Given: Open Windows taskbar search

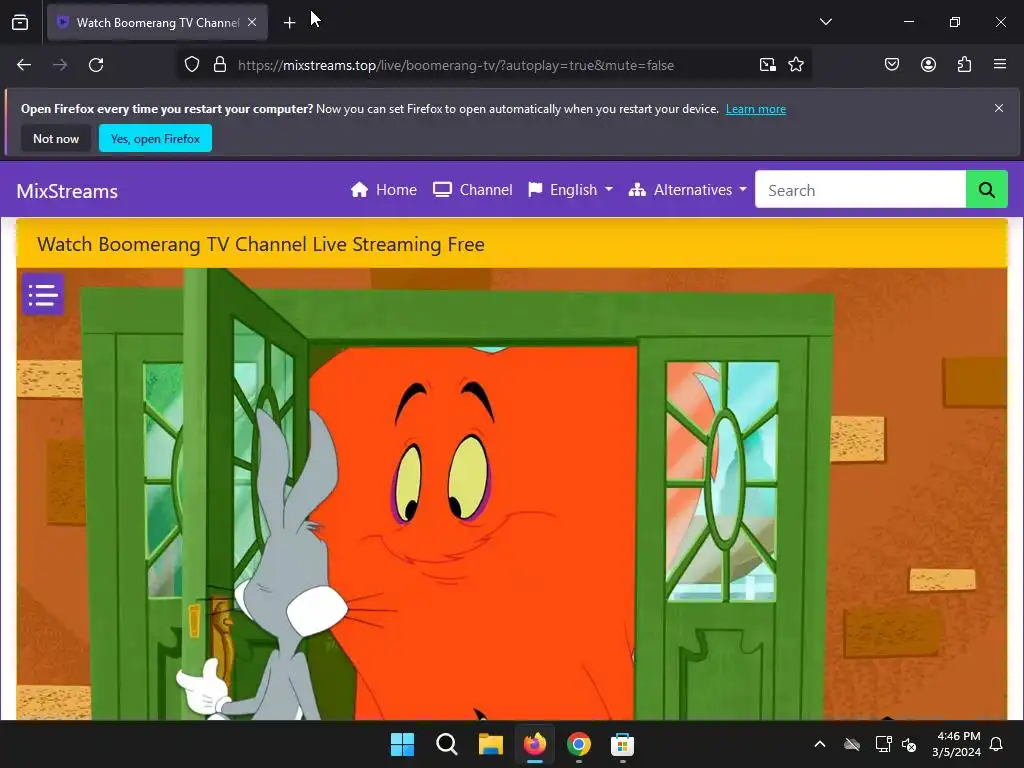Looking at the screenshot, I should pyautogui.click(x=447, y=744).
